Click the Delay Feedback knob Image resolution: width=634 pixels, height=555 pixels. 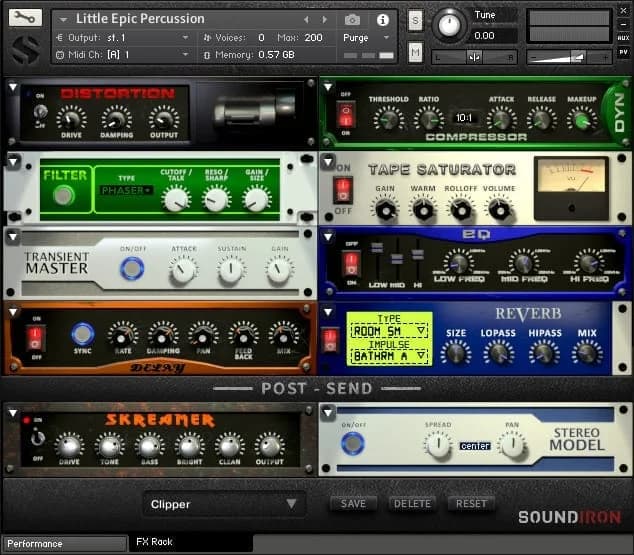[244, 335]
